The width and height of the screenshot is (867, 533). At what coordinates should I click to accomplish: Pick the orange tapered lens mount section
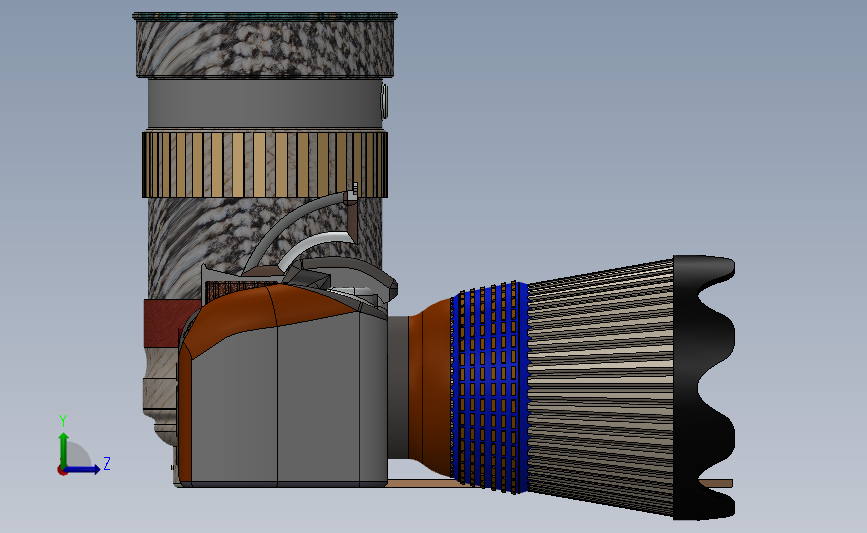(430, 387)
